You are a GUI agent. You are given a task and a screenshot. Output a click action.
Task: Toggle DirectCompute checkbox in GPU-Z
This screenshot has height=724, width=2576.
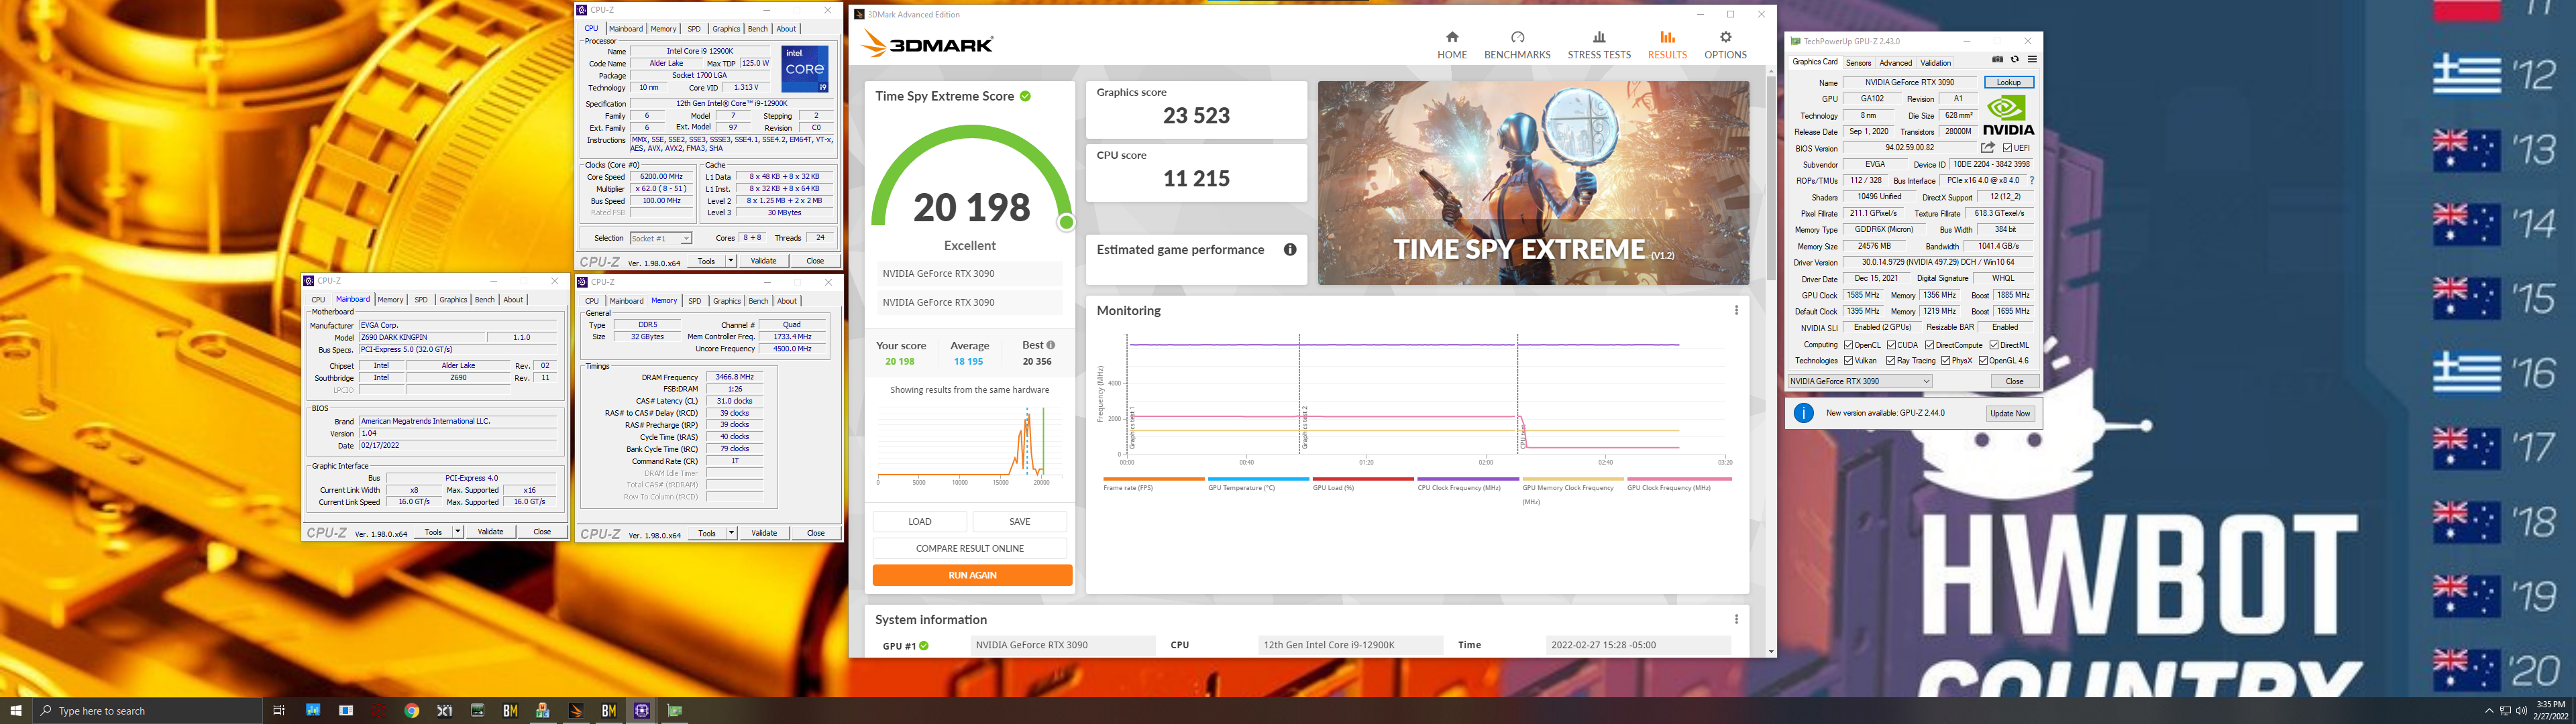(x=1929, y=345)
